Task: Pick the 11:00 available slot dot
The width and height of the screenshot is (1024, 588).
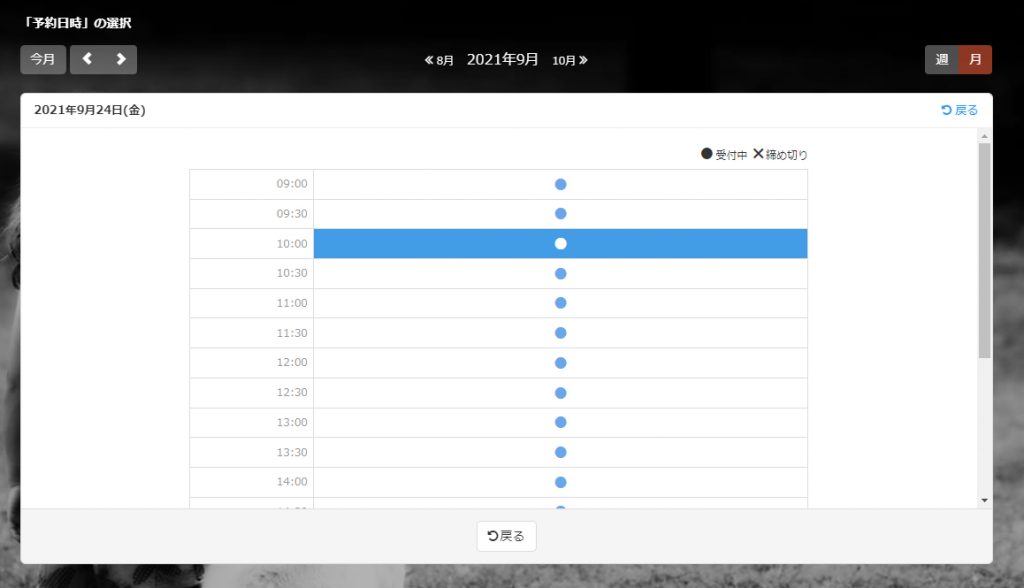Action: click(x=560, y=303)
